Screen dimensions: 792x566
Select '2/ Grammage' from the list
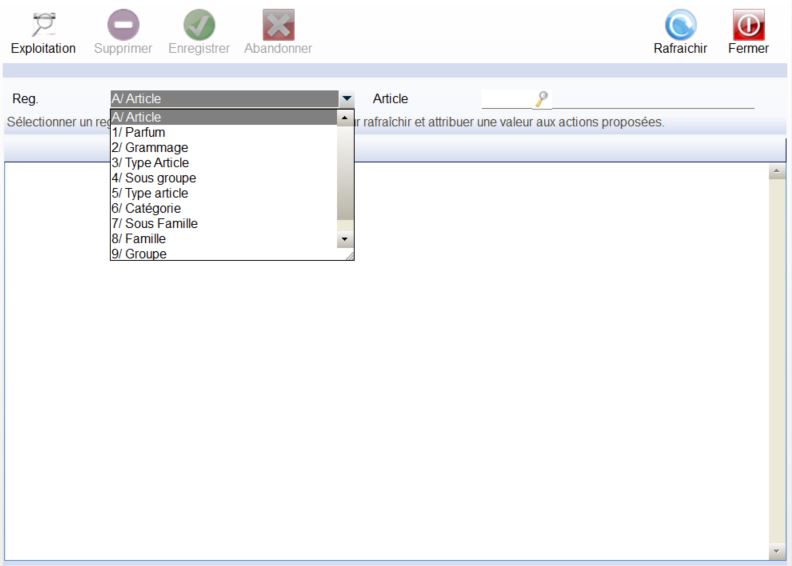coord(149,147)
